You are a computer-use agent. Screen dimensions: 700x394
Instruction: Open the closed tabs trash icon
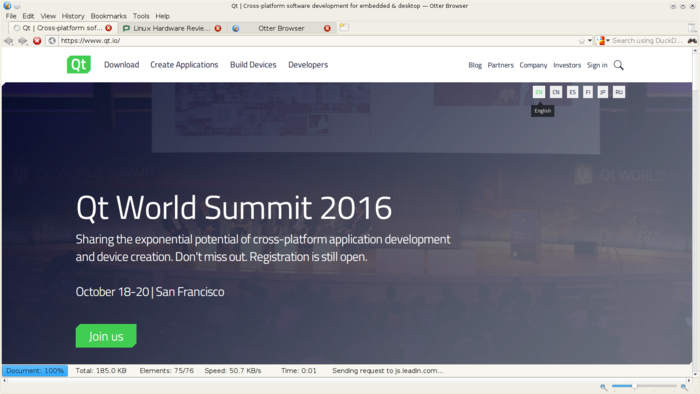pos(692,28)
